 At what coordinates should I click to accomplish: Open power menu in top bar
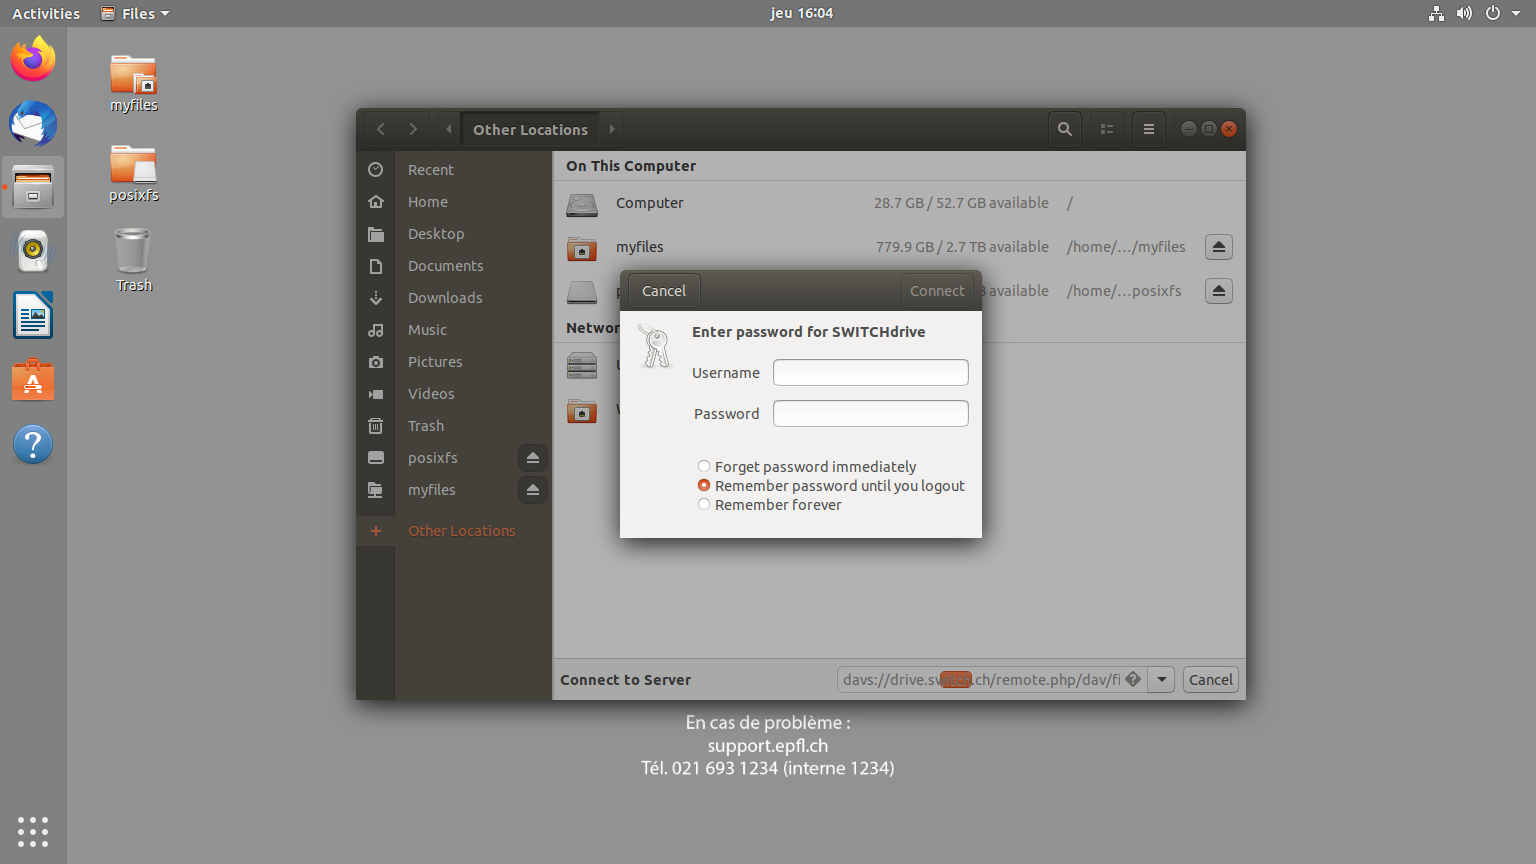pos(1493,13)
